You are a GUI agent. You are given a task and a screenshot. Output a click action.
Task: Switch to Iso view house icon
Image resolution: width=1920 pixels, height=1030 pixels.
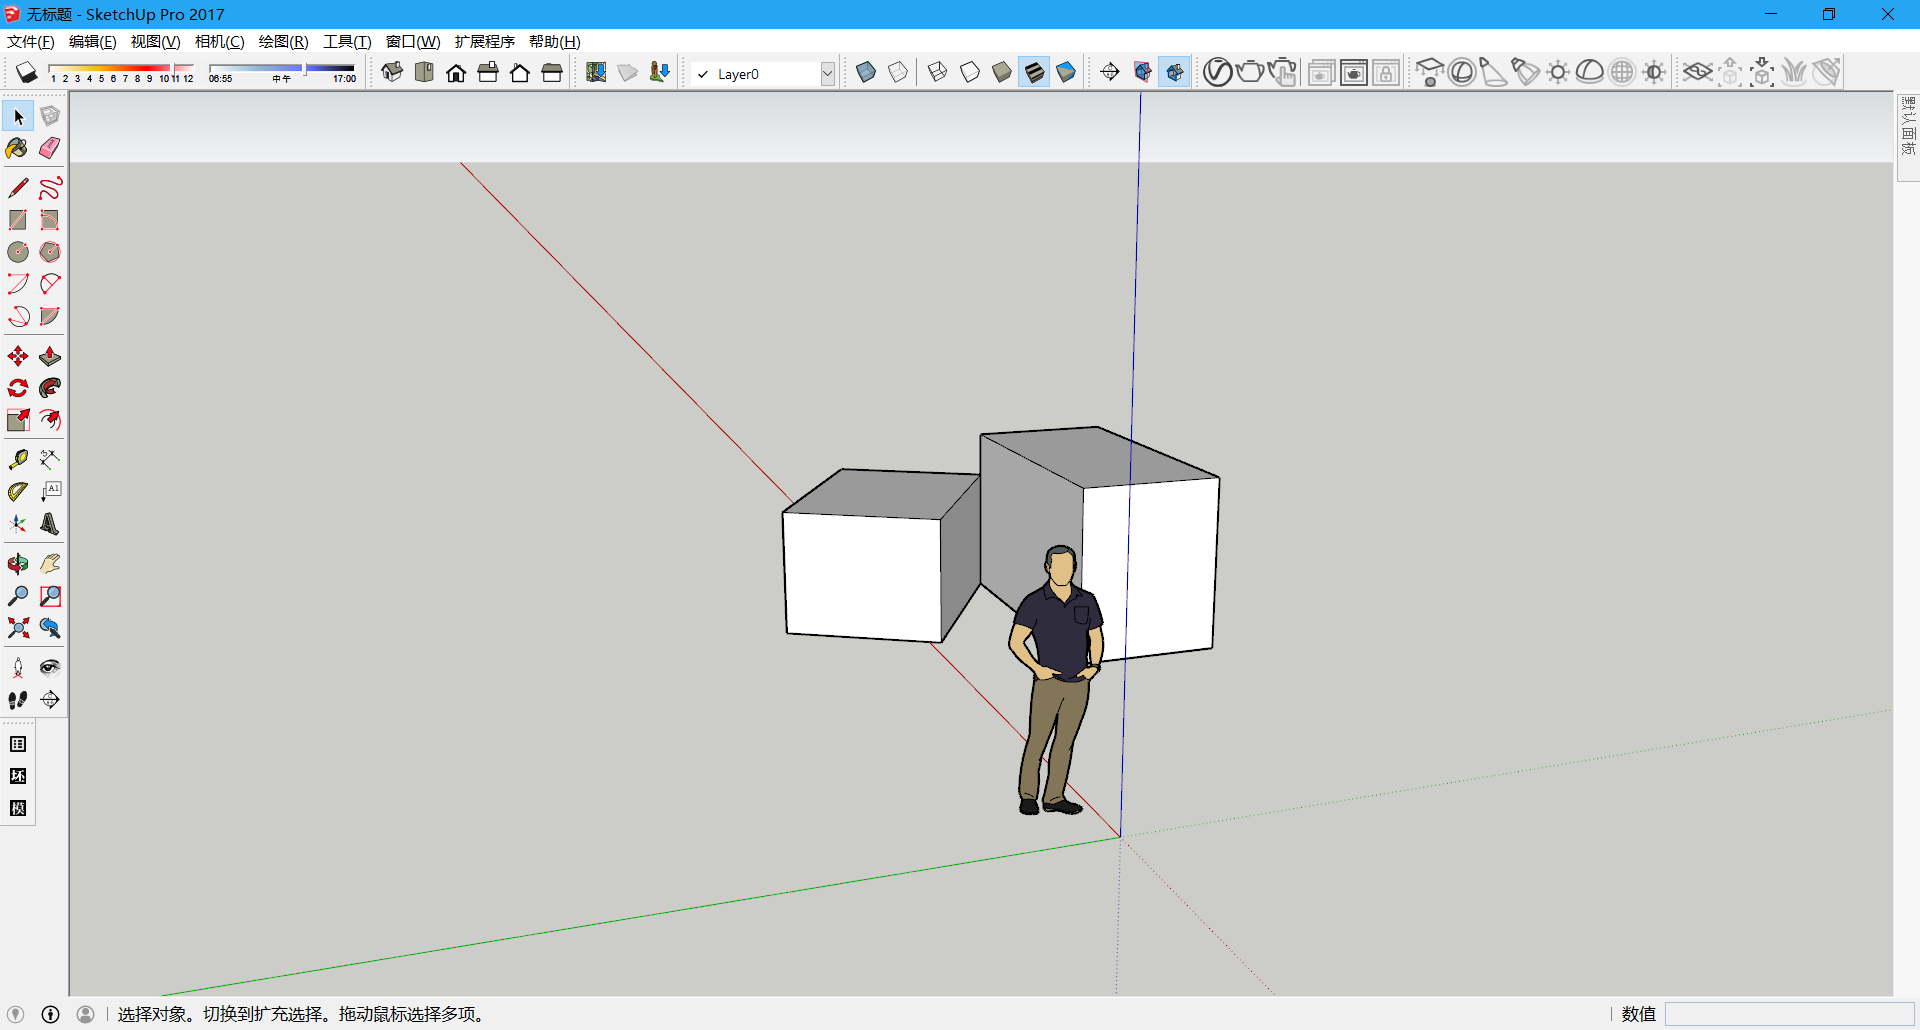click(x=392, y=72)
